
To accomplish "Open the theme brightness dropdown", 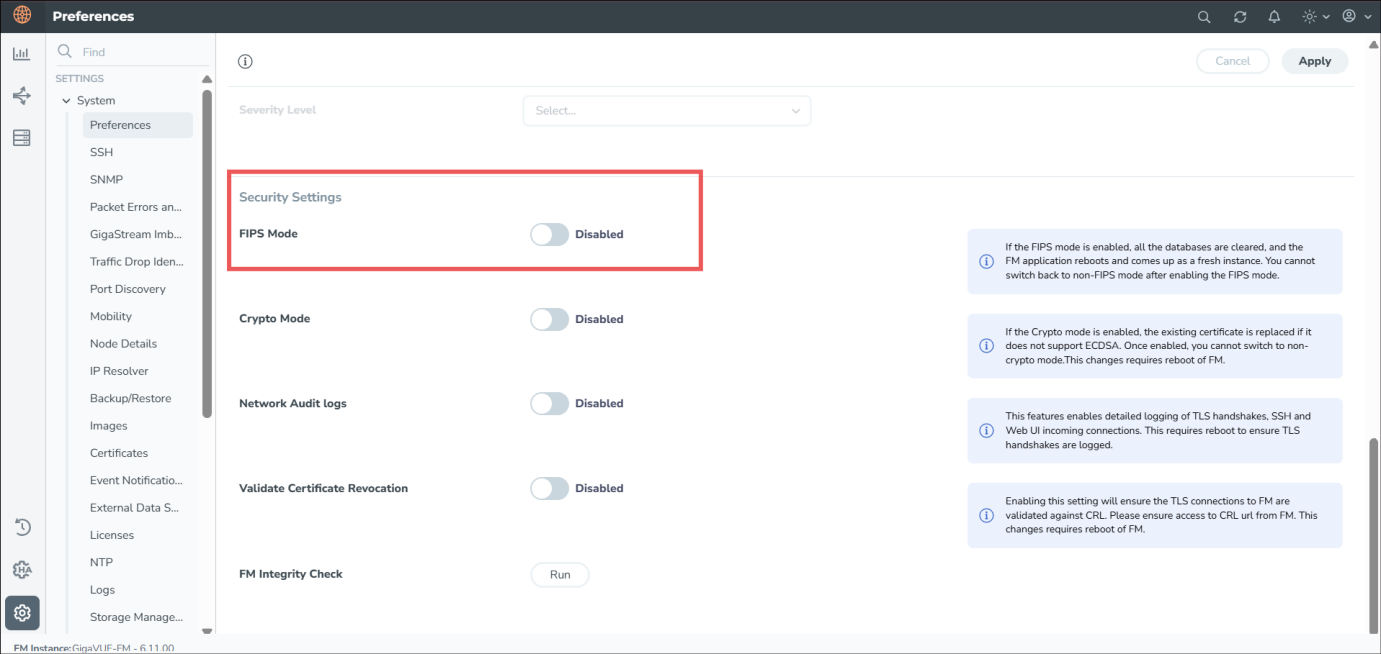I will click(1315, 17).
